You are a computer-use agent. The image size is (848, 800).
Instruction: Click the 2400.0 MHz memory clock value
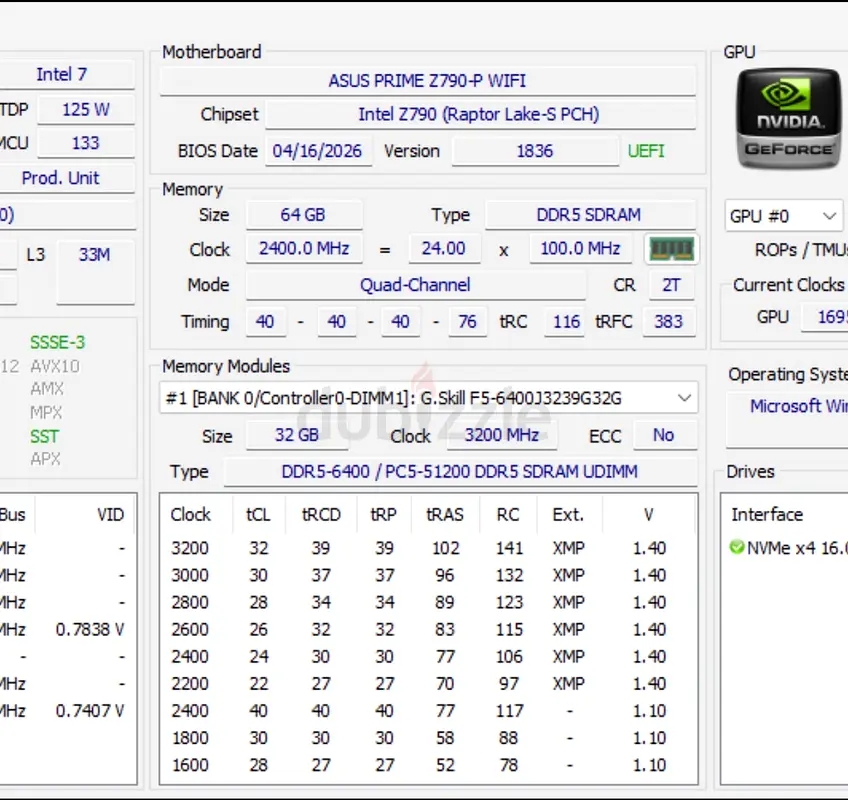tap(304, 249)
